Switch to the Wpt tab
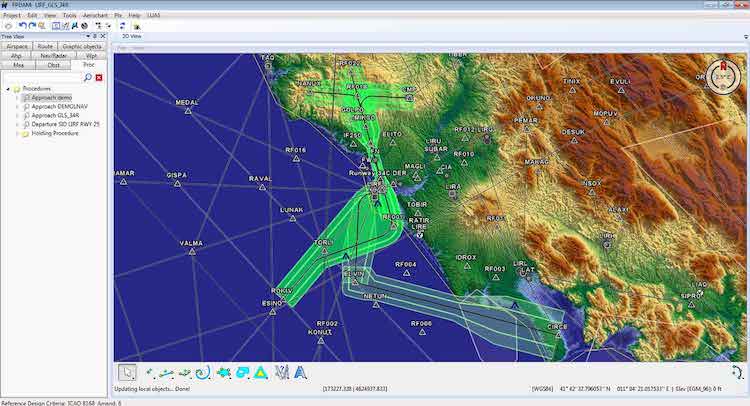The image size is (750, 406). click(x=91, y=55)
